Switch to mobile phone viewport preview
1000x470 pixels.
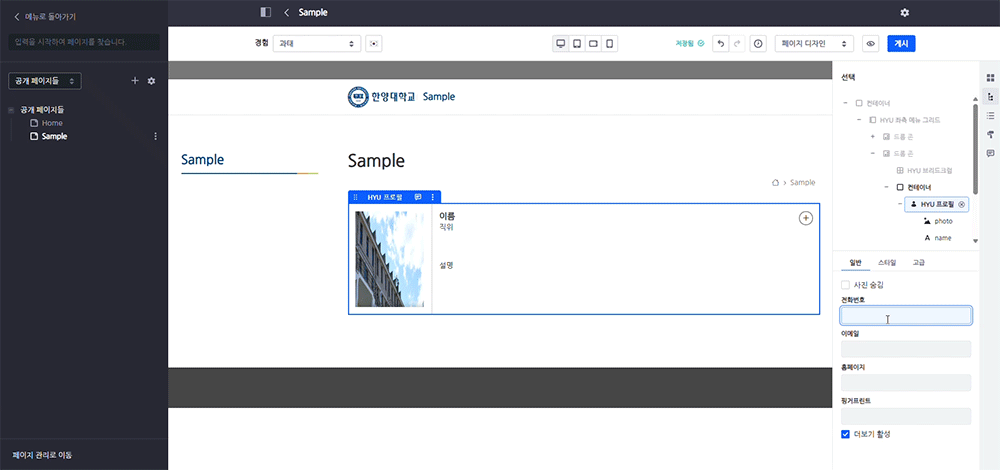(609, 44)
